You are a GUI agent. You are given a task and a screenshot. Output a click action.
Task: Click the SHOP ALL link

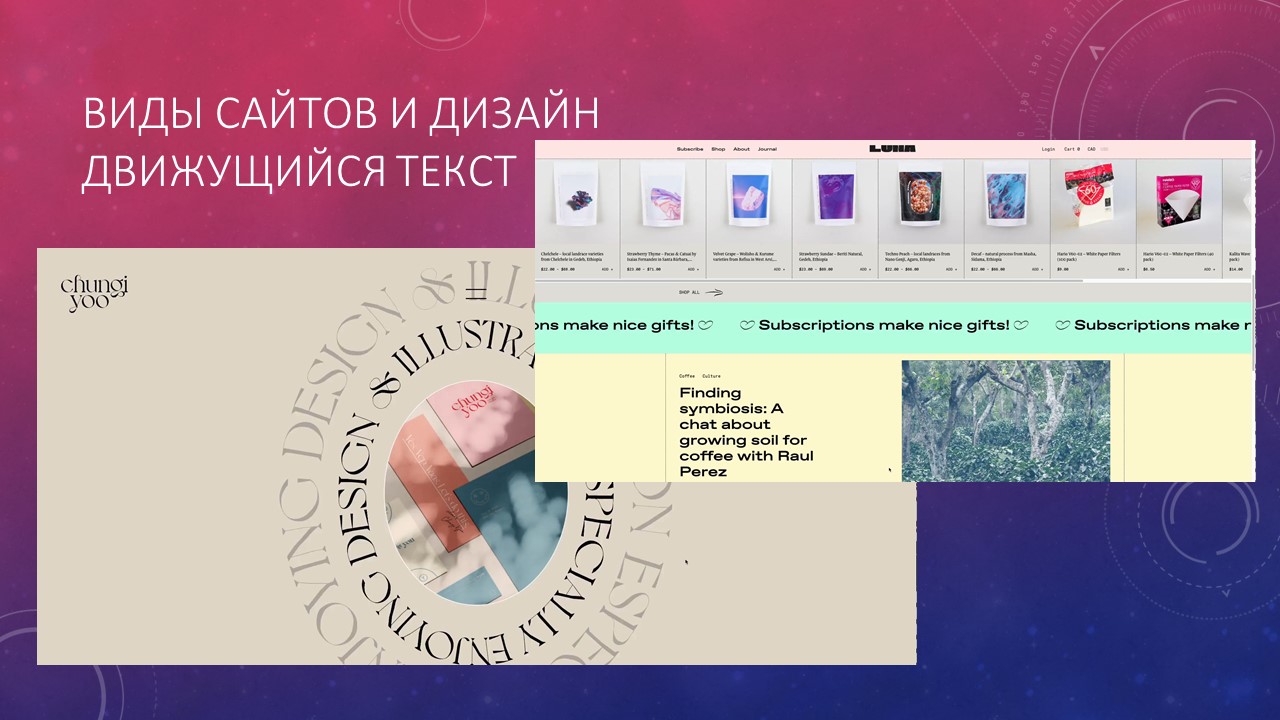[x=689, y=292]
